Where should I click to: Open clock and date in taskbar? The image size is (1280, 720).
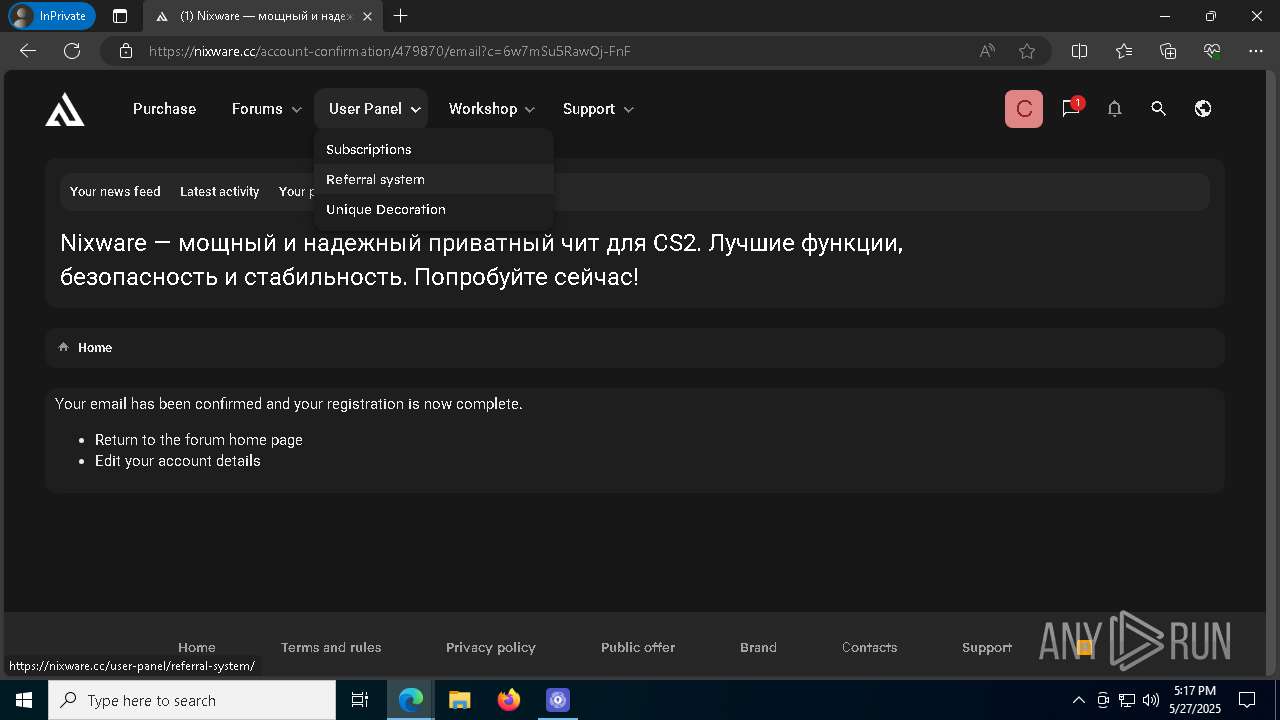pyautogui.click(x=1195, y=700)
